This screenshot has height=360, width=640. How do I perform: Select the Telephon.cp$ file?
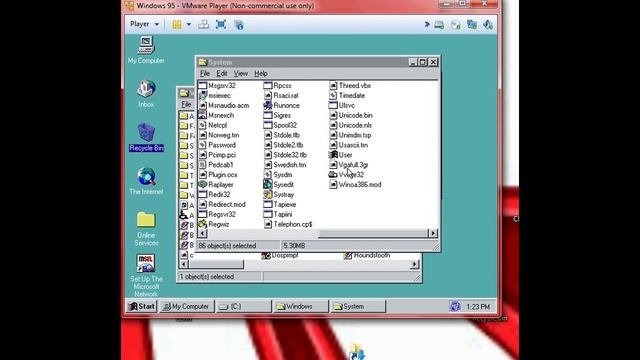[288, 224]
